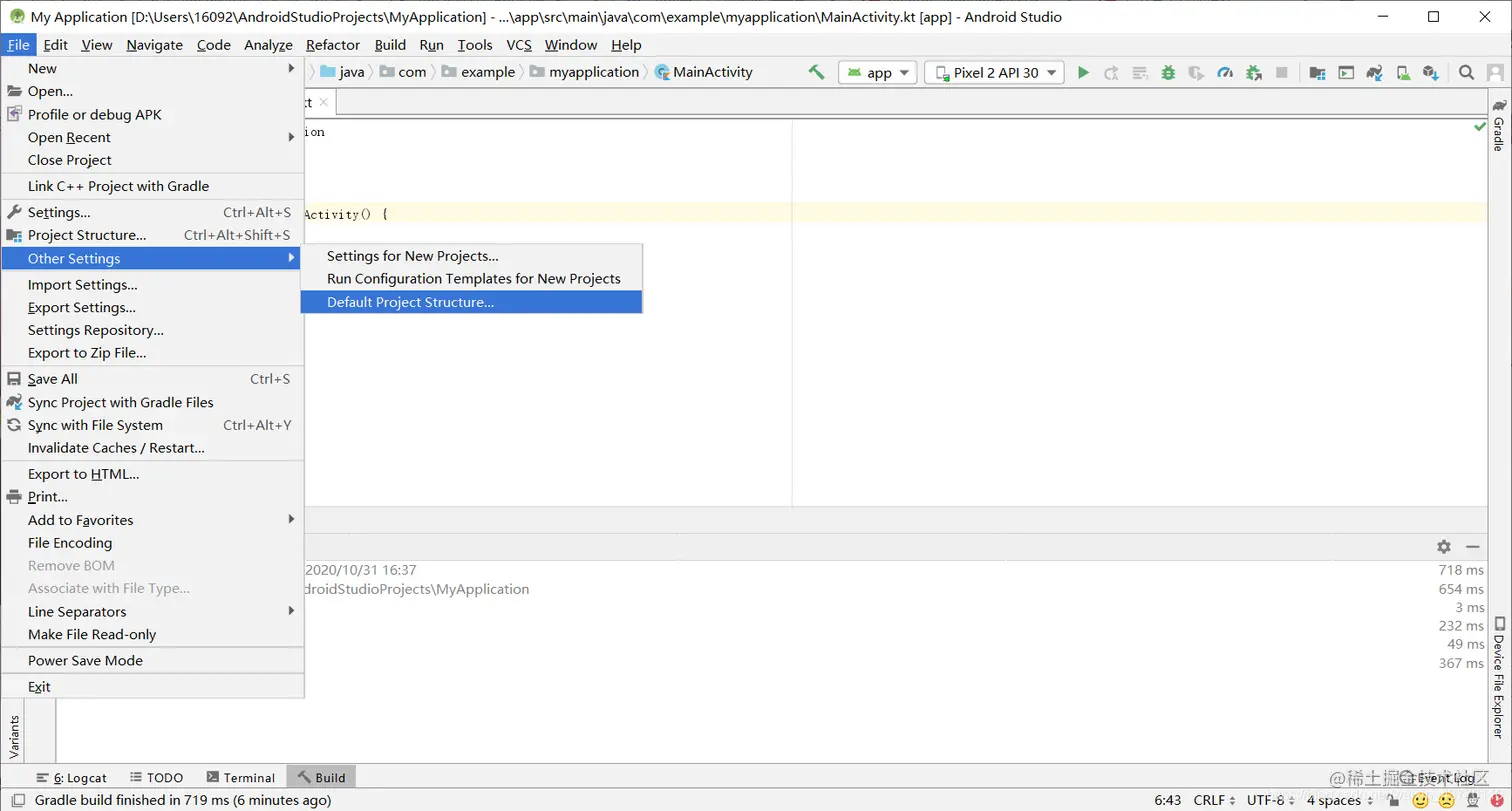The width and height of the screenshot is (1512, 811).
Task: Click the red error indicator in status bar
Action: pyautogui.click(x=1496, y=800)
